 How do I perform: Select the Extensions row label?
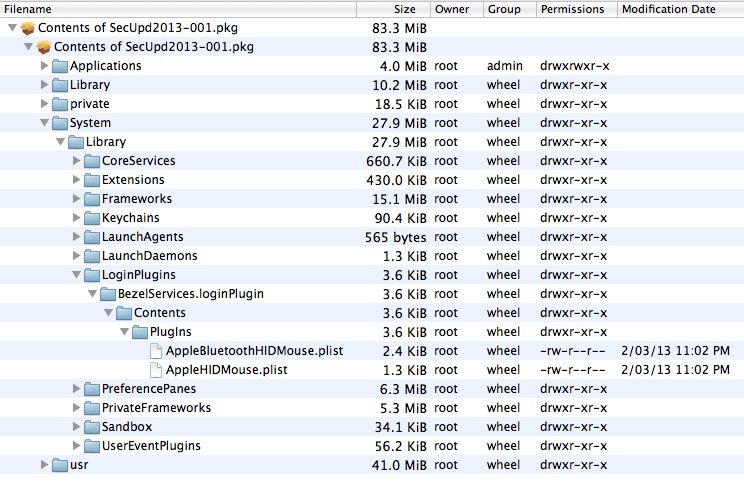pyautogui.click(x=133, y=180)
